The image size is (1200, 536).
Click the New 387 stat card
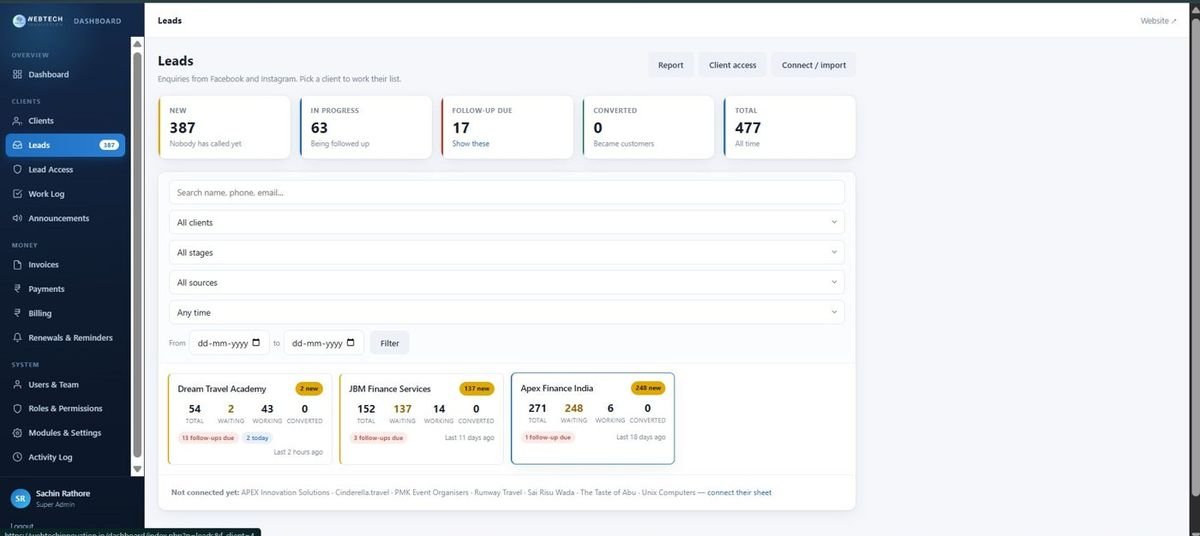click(224, 127)
